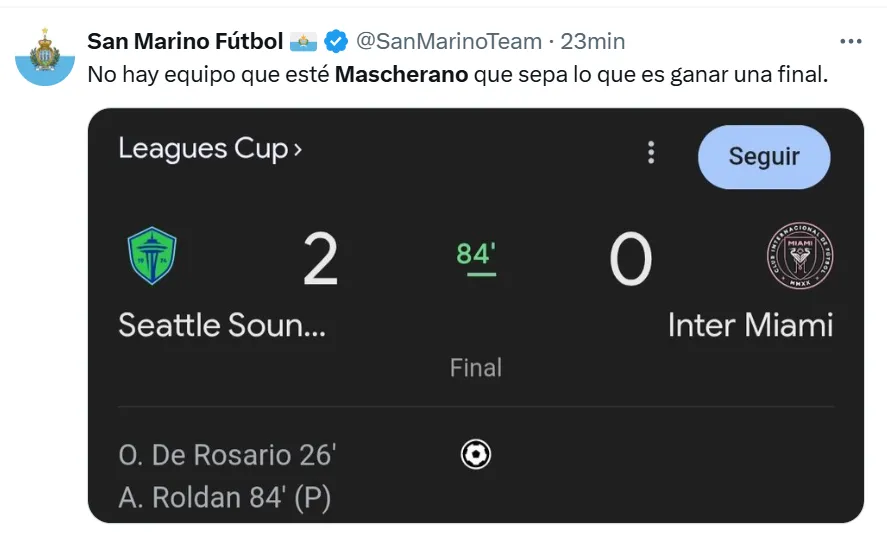887x535 pixels.
Task: Click the A. Roldan 84' (P) goal entry
Action: [225, 497]
